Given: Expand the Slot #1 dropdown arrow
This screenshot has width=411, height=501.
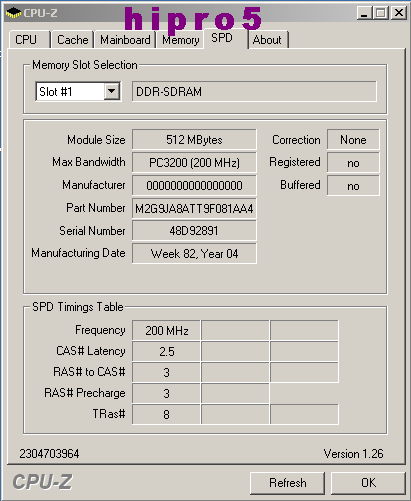Looking at the screenshot, I should [112, 91].
